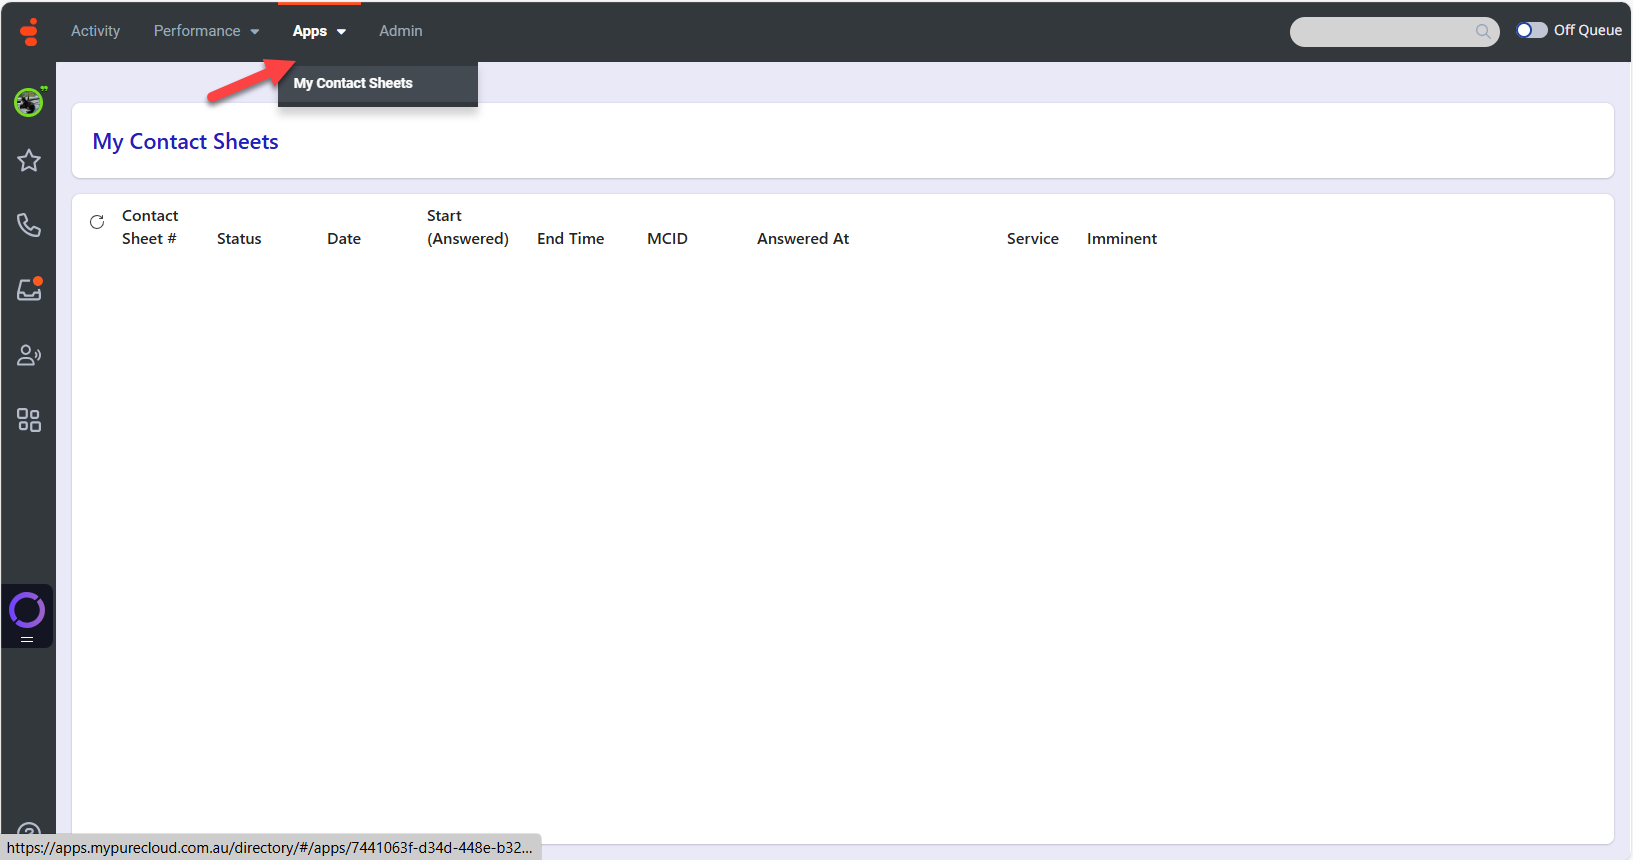Expand the Apps dropdown menu
Viewport: 1633px width, 860px height.
319,31
